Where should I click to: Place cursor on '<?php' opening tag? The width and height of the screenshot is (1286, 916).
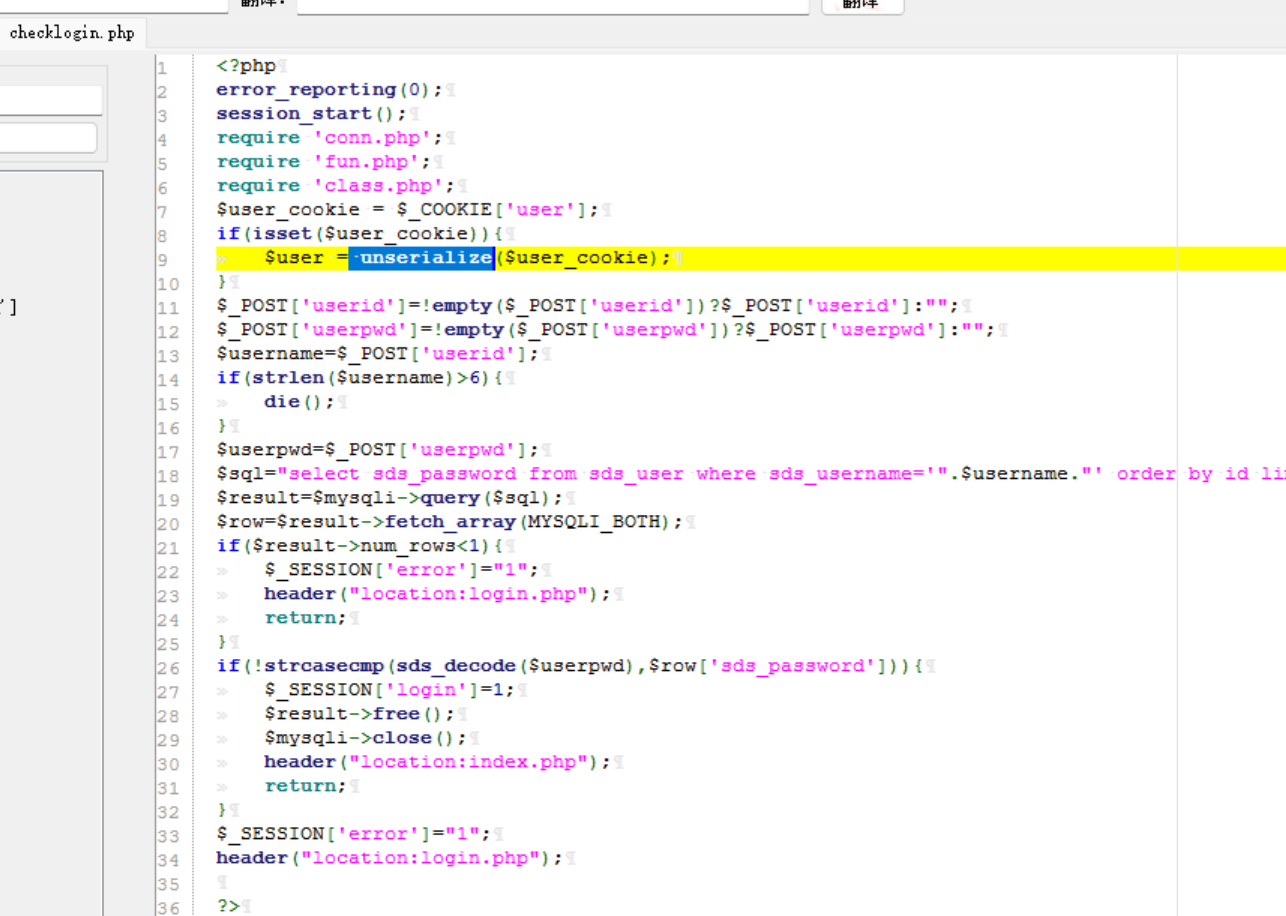[246, 66]
